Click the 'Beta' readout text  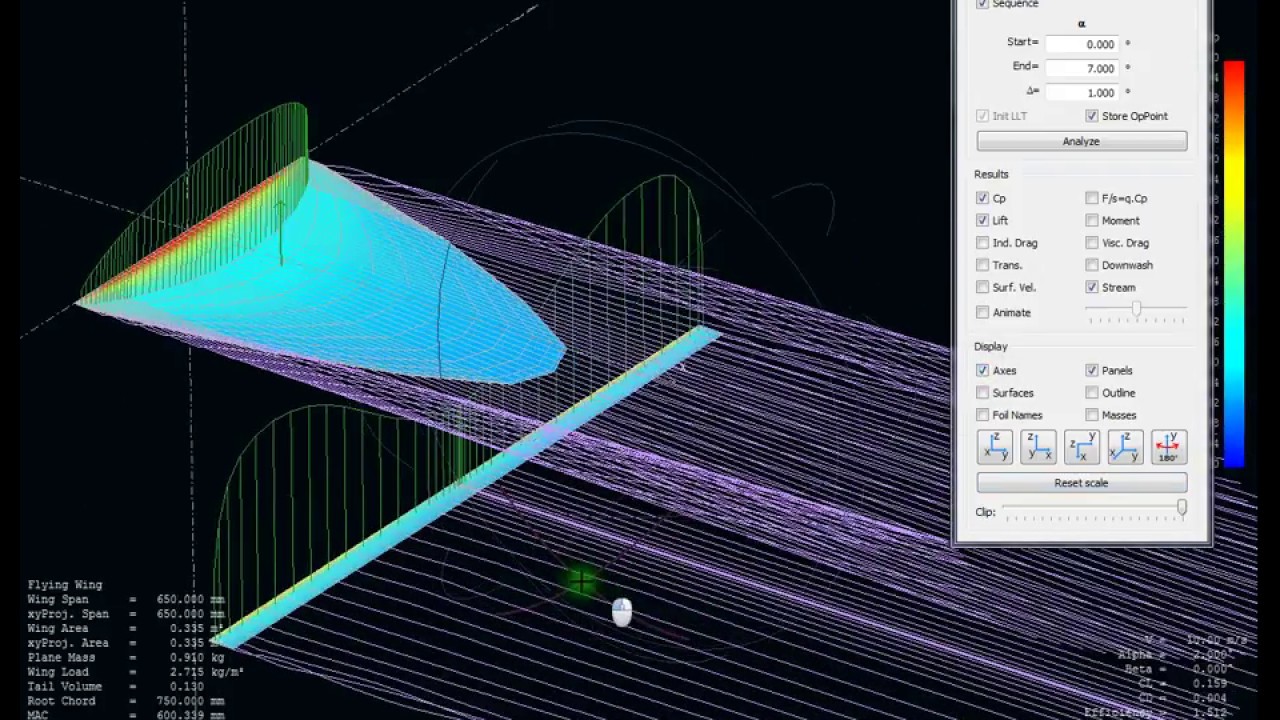click(x=1178, y=669)
